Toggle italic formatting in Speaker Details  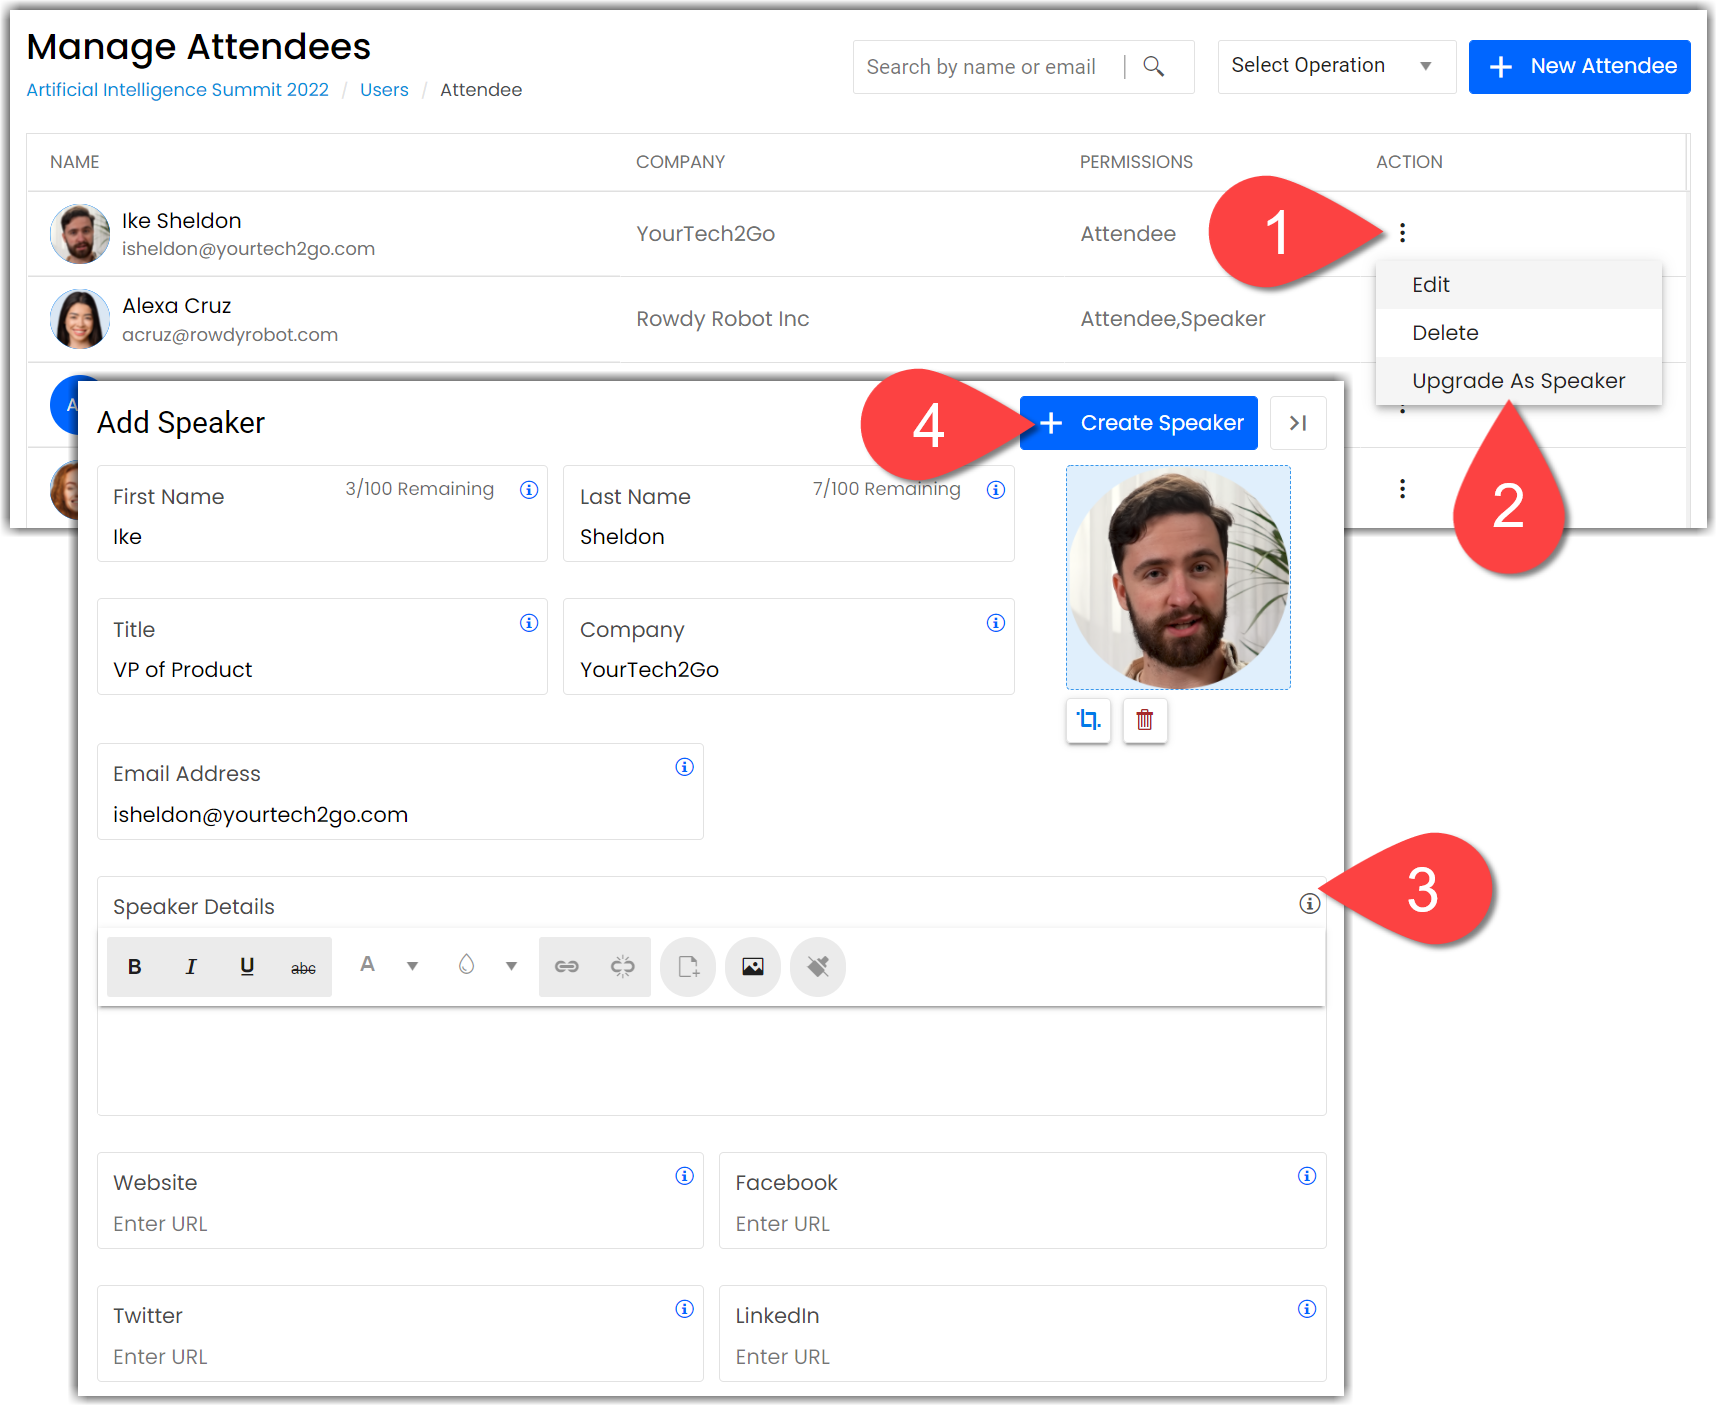191,966
